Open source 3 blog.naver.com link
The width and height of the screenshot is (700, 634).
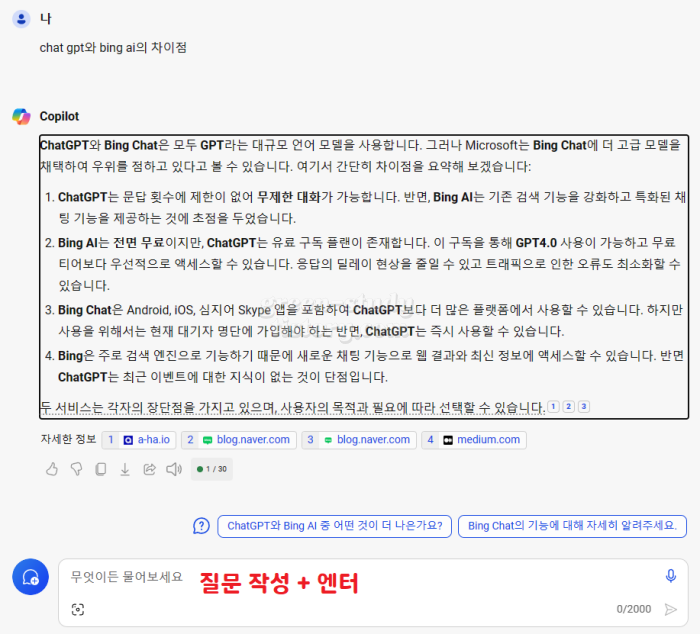359,440
